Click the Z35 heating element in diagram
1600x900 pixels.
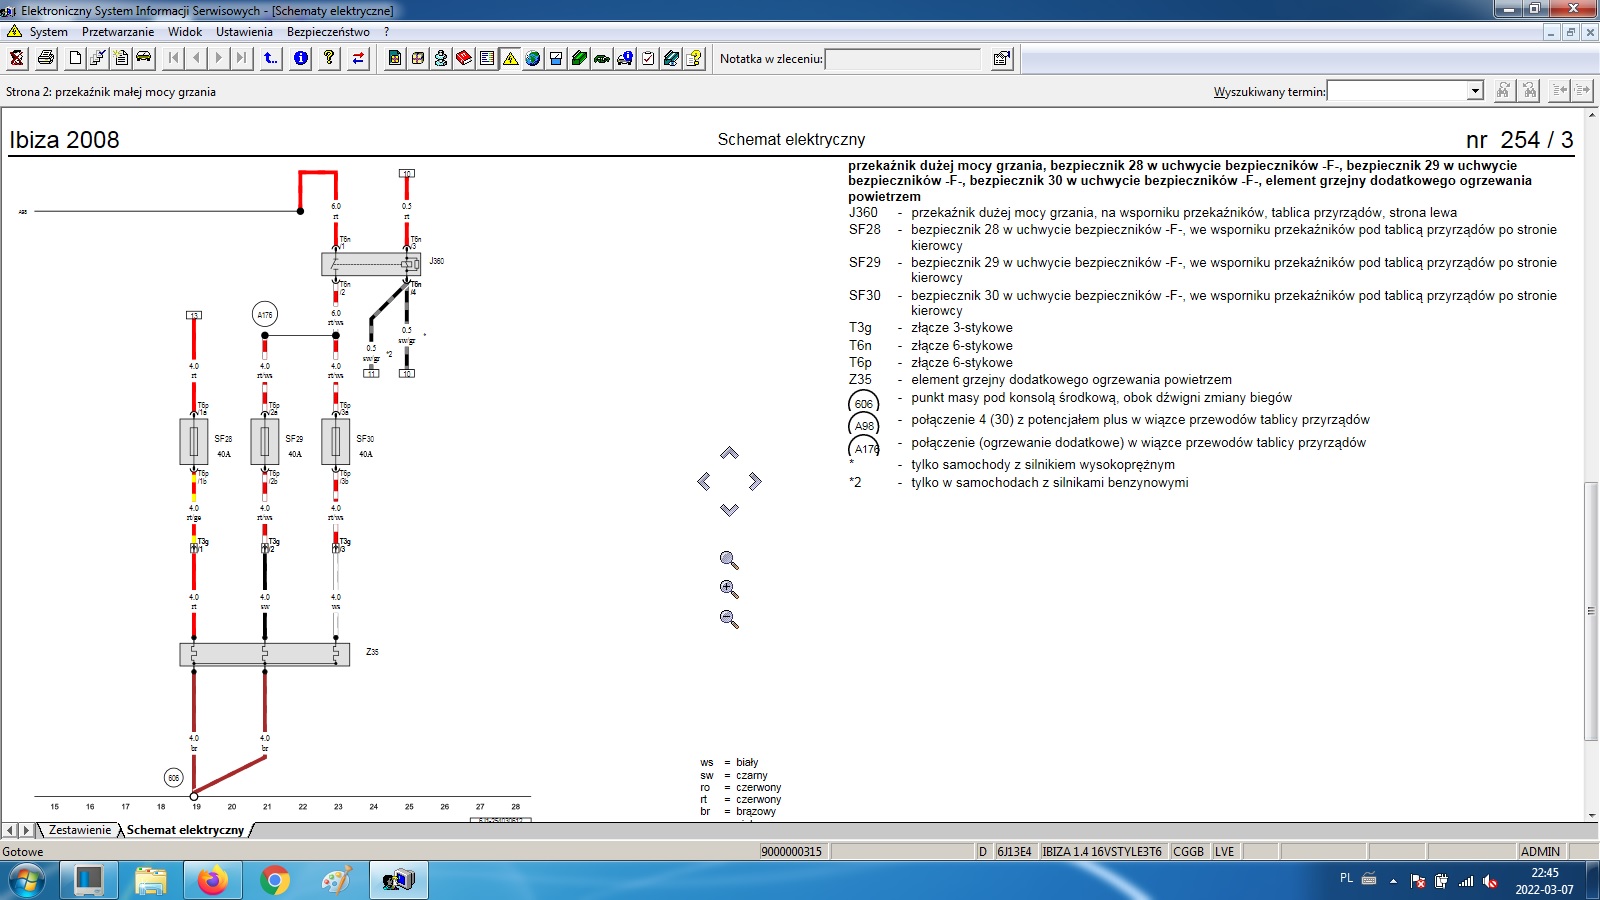pos(265,654)
